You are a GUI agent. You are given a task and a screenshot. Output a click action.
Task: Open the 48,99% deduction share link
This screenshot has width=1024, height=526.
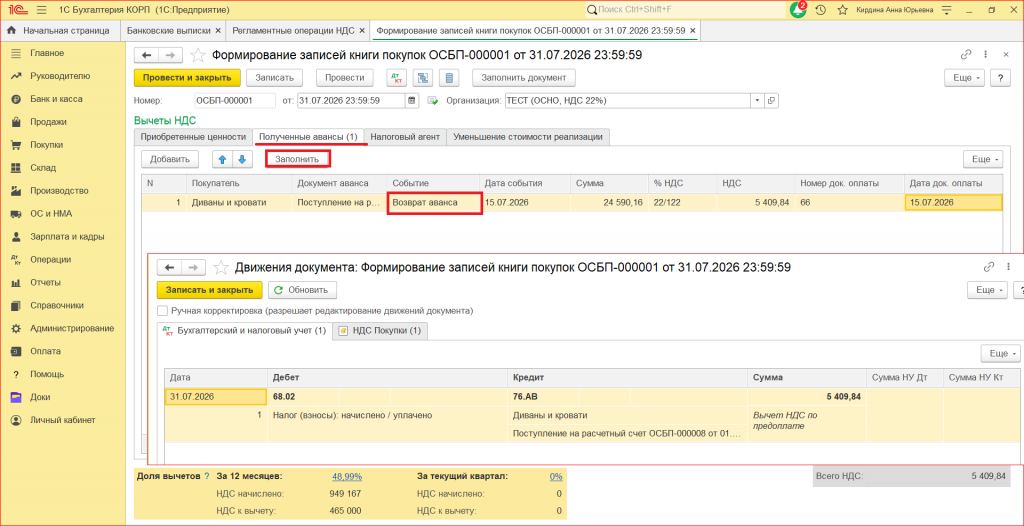(x=347, y=476)
